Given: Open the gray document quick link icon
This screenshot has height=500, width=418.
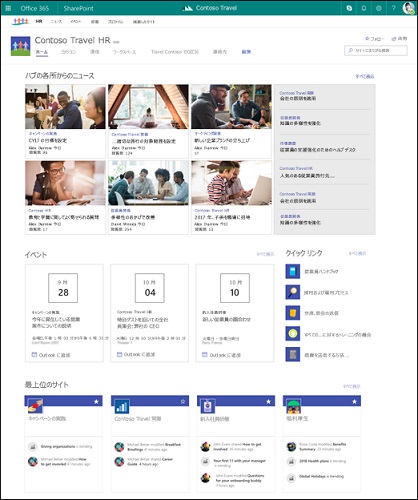Looking at the screenshot, I should click(293, 355).
